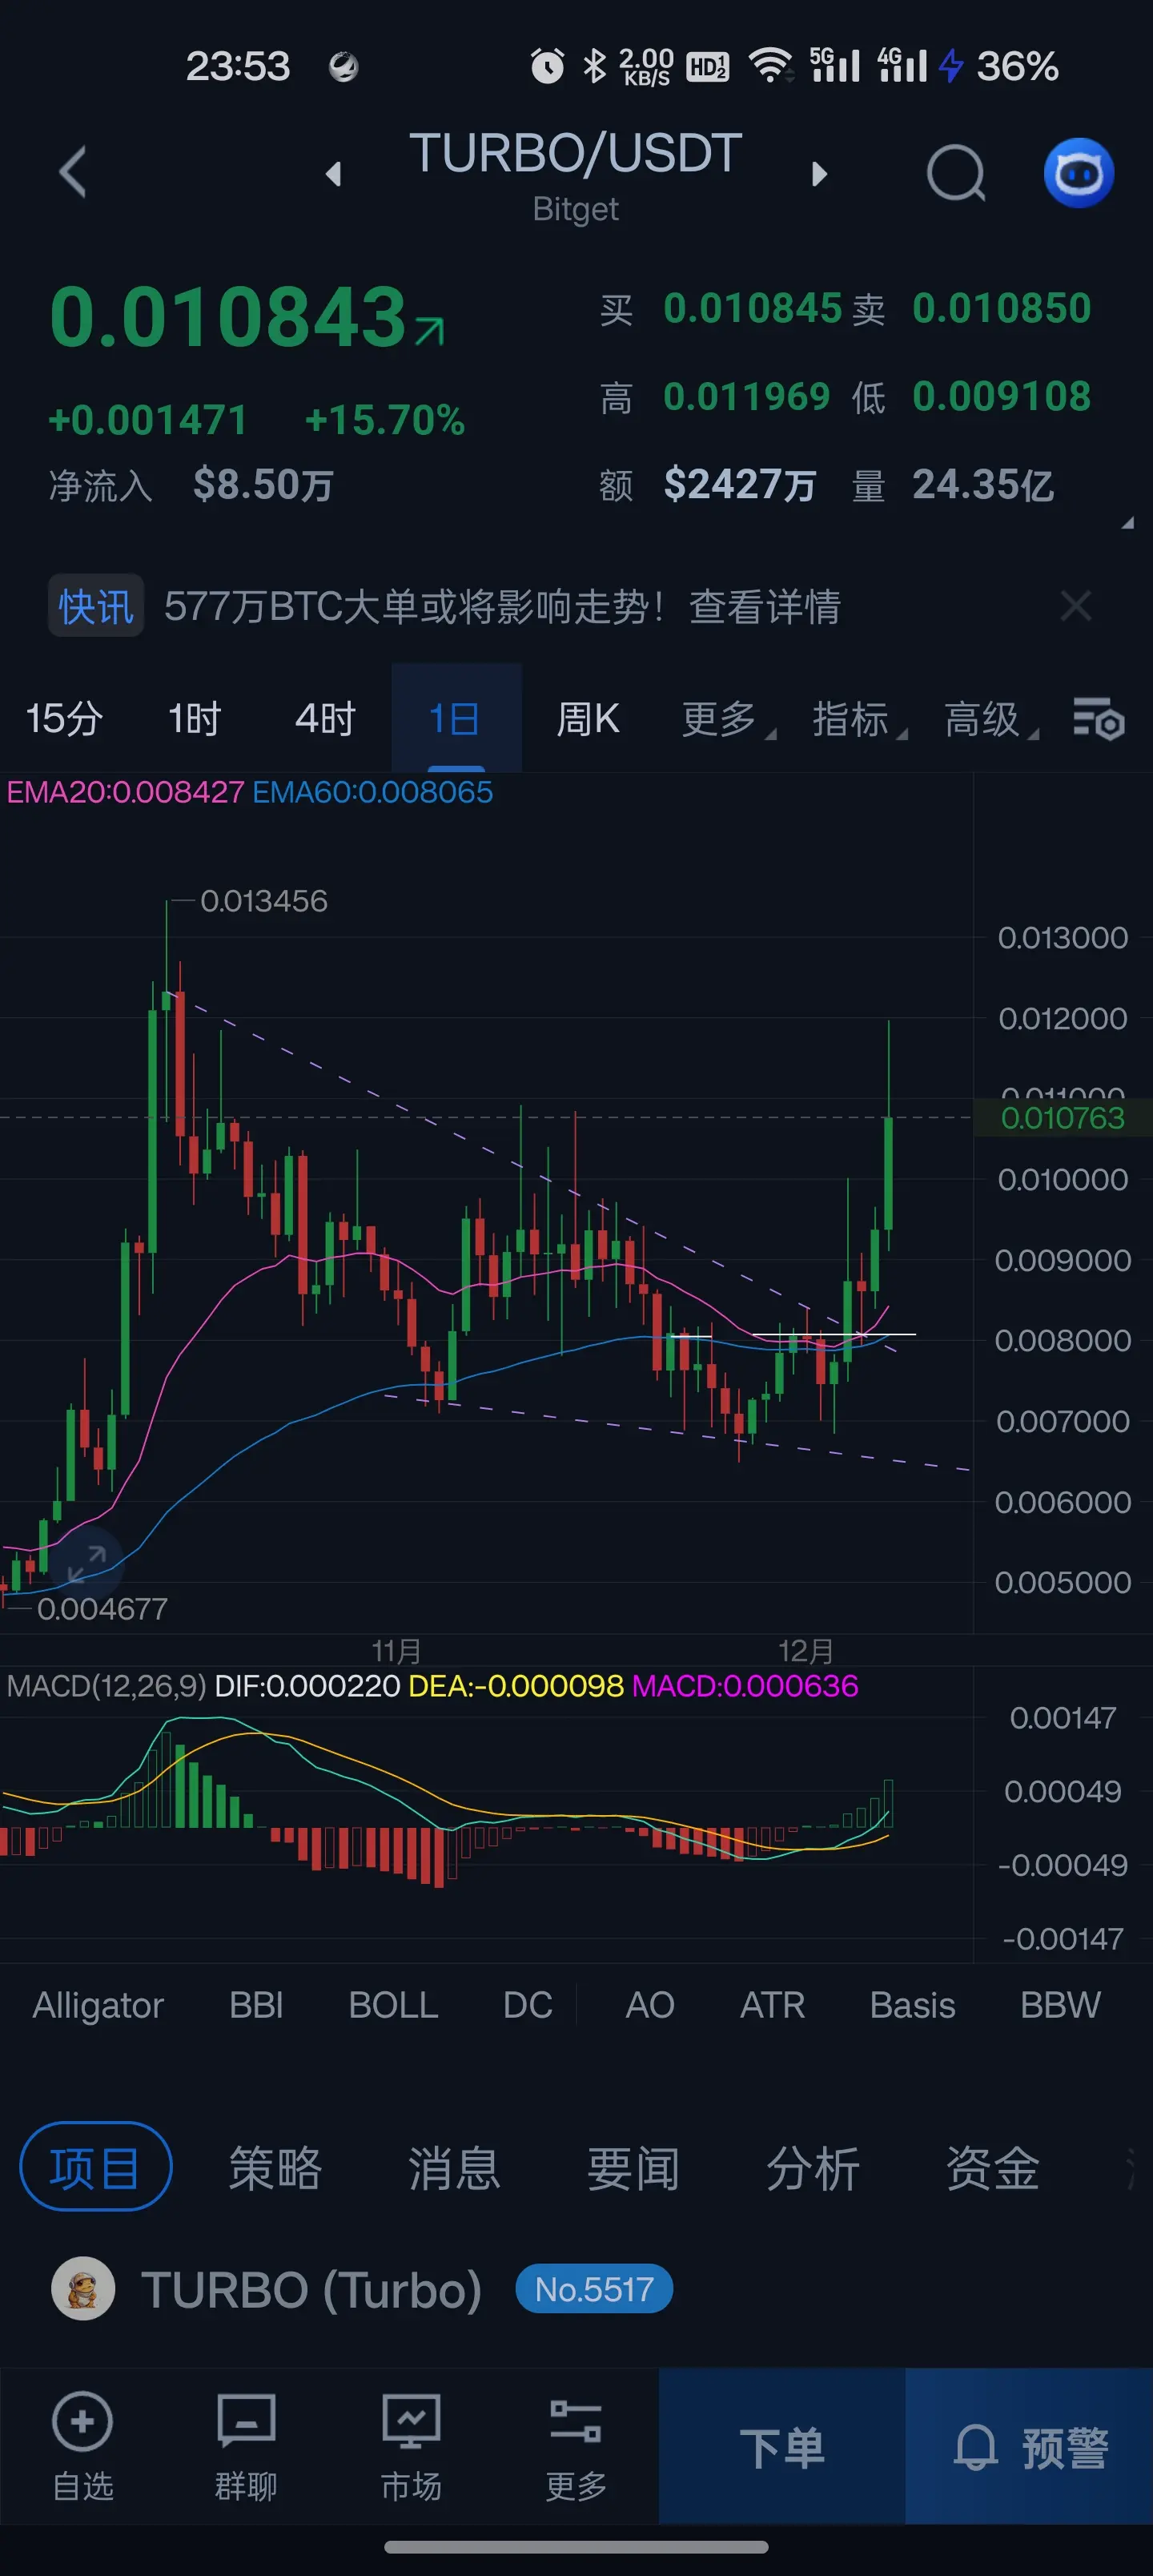Image resolution: width=1153 pixels, height=2576 pixels.
Task: Tap the TURBO/USDT pair title
Action: click(576, 153)
